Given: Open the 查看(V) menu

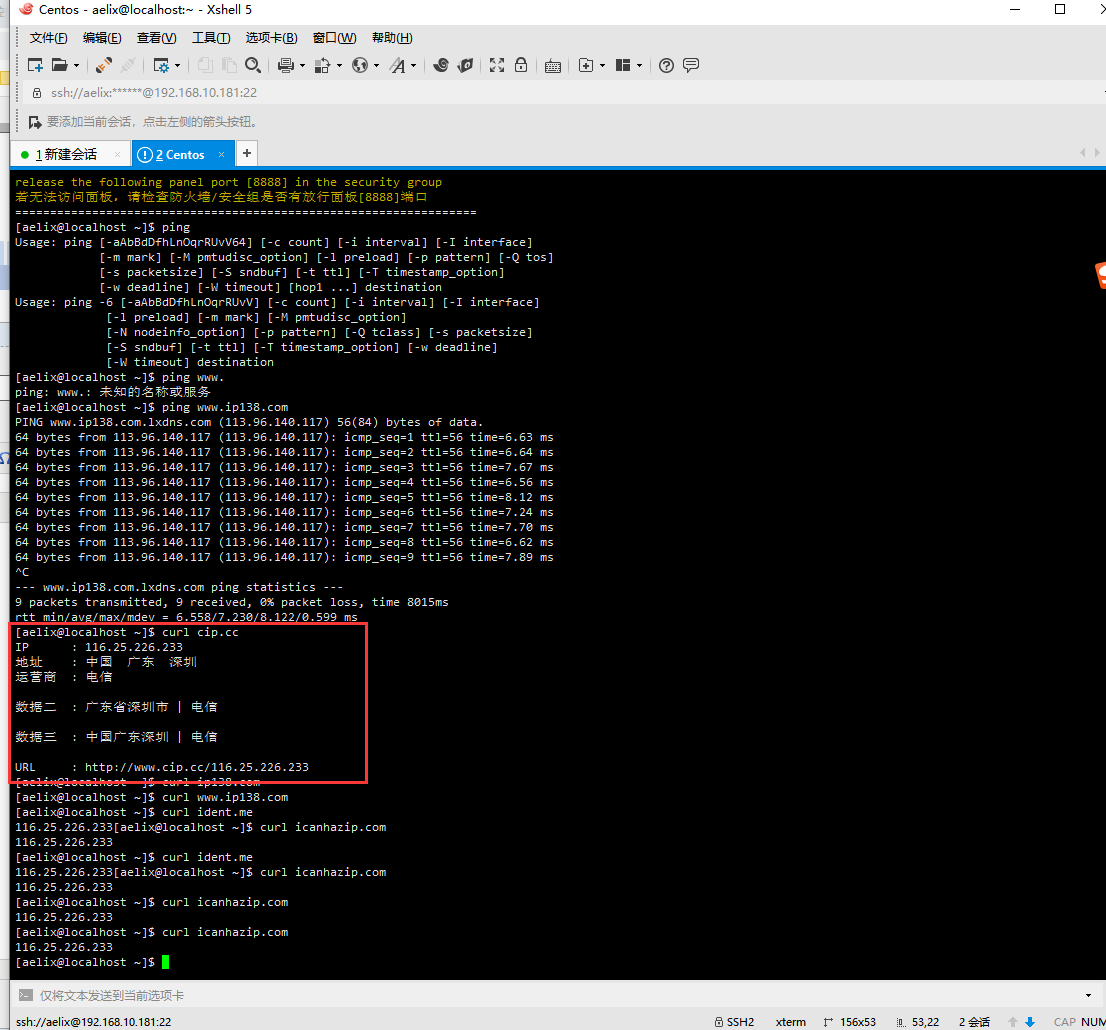Looking at the screenshot, I should coord(156,37).
